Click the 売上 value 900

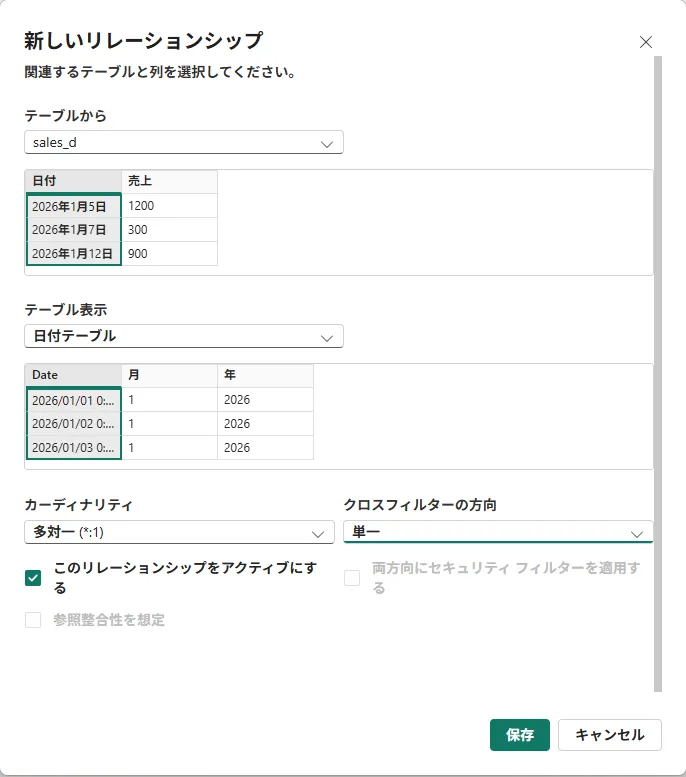pos(170,254)
